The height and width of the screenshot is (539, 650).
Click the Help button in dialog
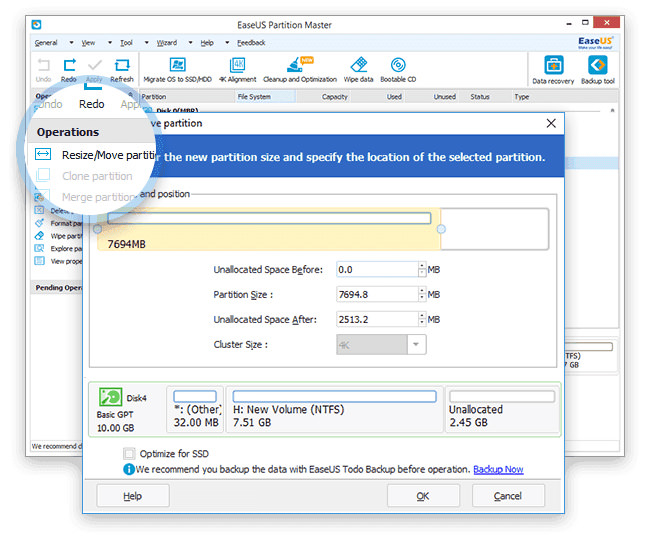coord(133,495)
